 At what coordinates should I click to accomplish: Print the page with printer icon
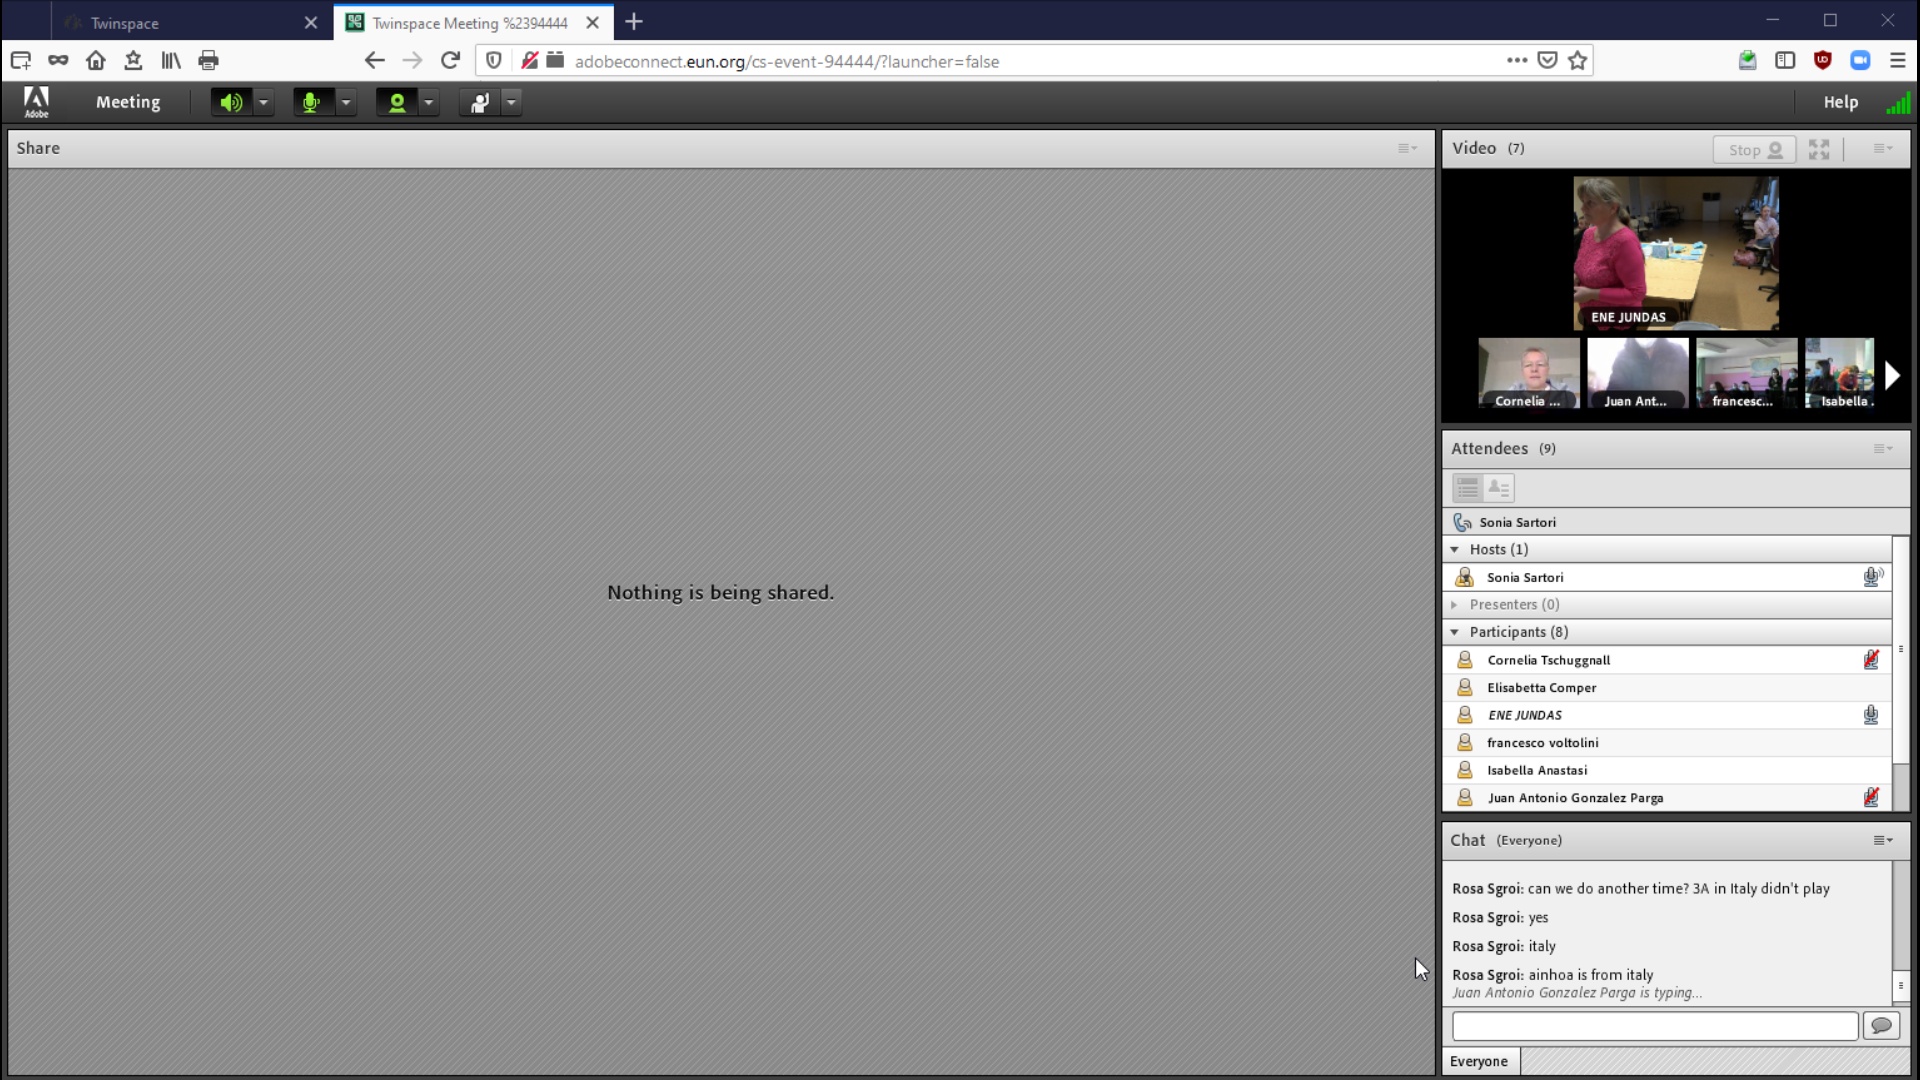coord(208,61)
